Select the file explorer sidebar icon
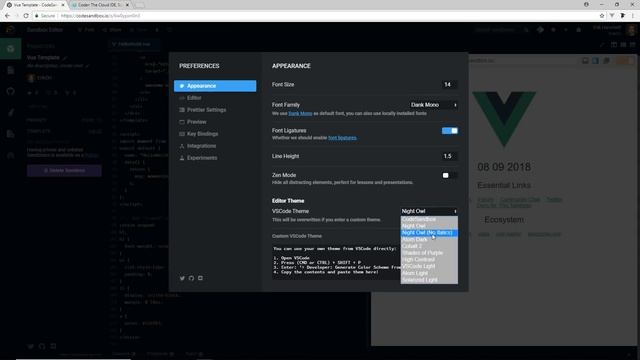This screenshot has width=640, height=360. (x=11, y=70)
